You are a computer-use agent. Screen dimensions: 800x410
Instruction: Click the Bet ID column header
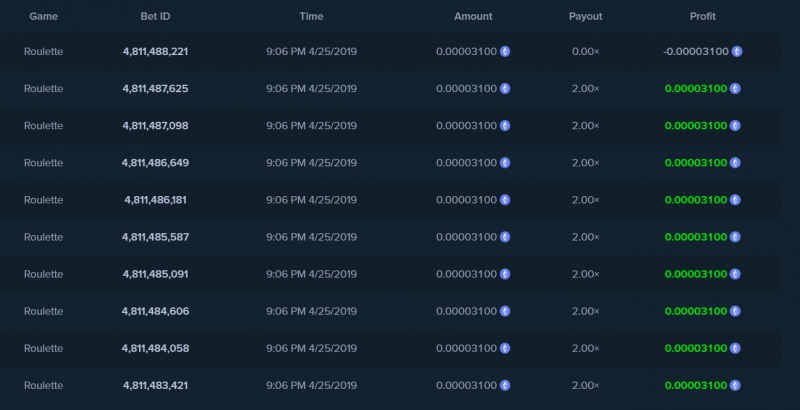click(155, 16)
